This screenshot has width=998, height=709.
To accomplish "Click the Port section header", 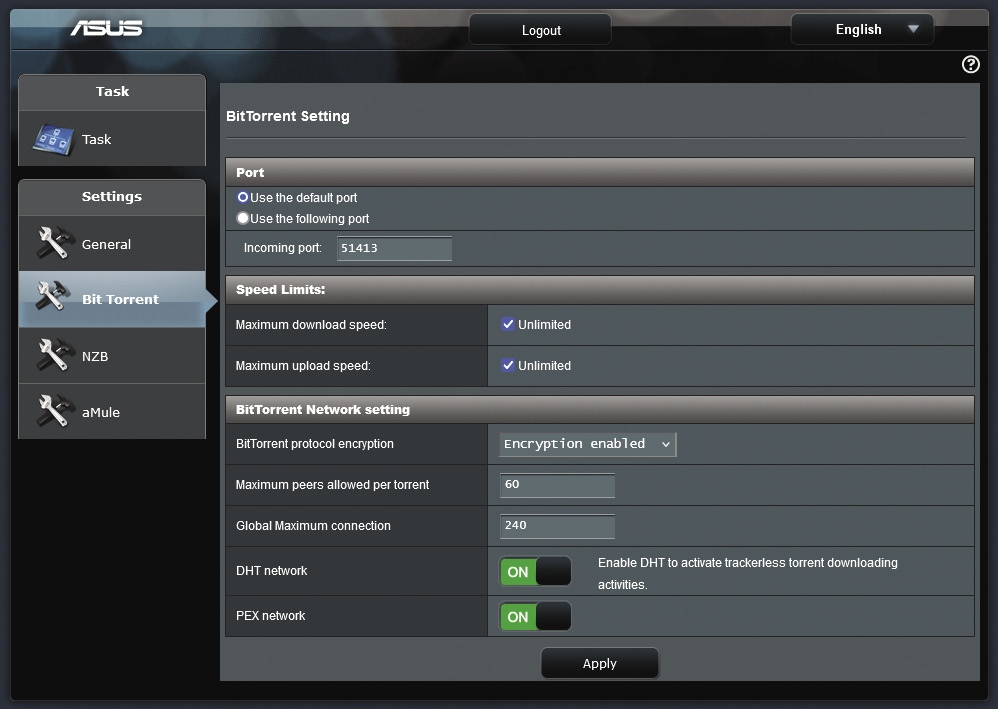I will point(600,172).
